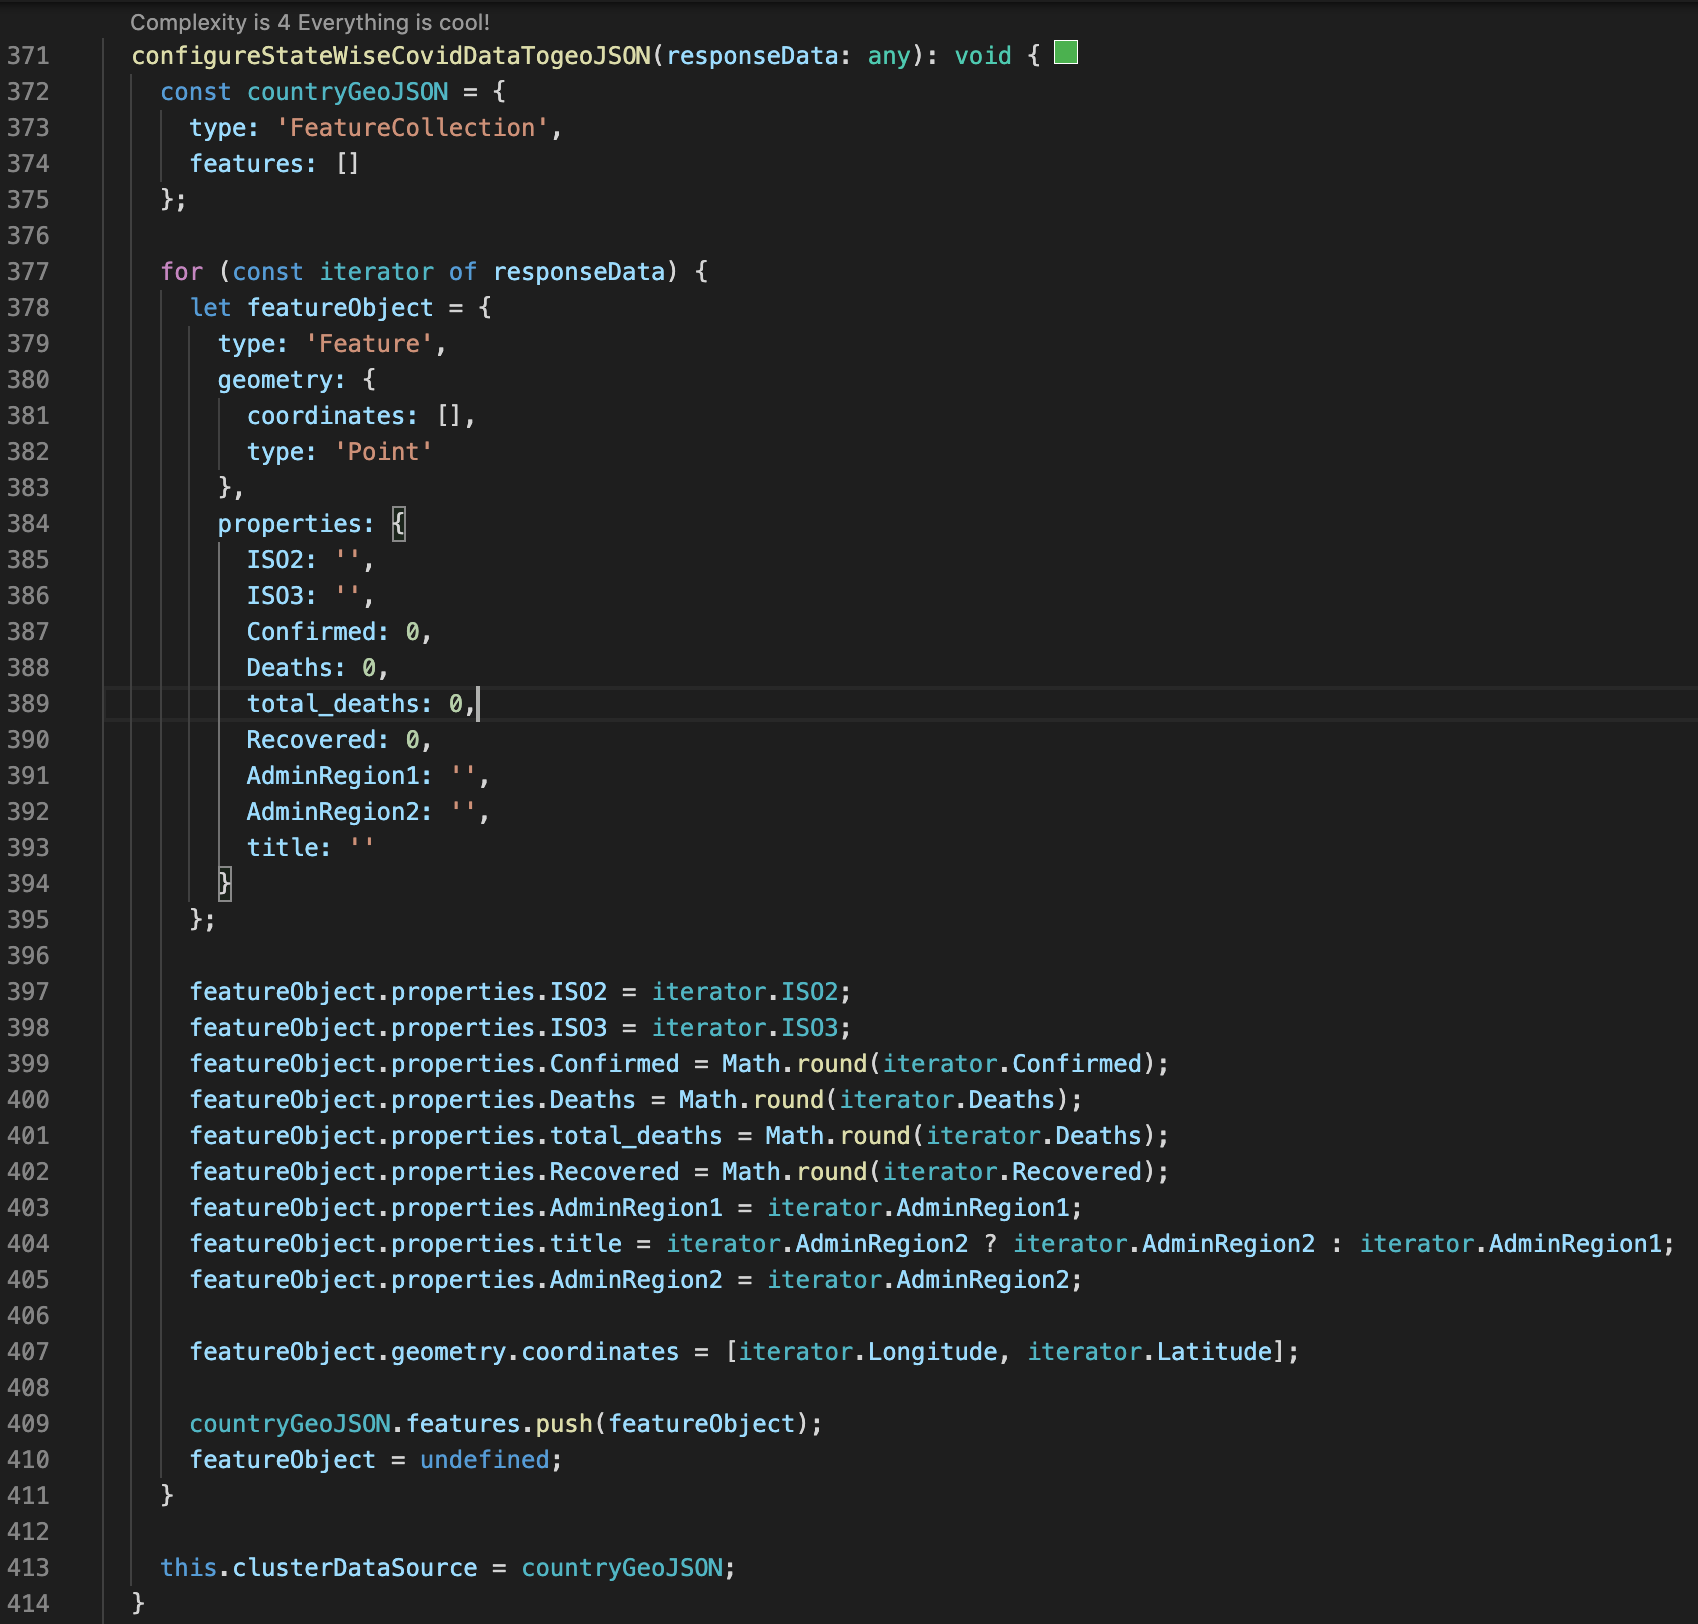This screenshot has width=1698, height=1624.
Task: Click line number 371 in gutter
Action: coord(28,56)
